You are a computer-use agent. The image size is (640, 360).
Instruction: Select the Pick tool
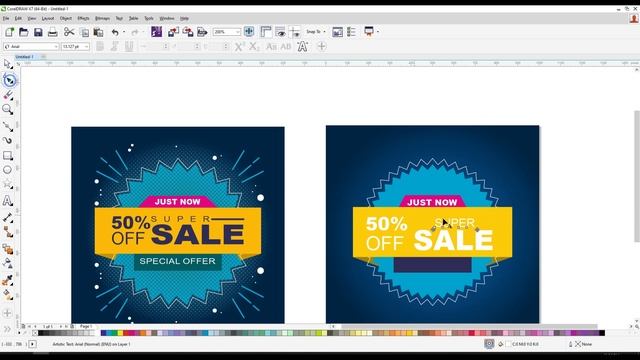(x=7, y=64)
